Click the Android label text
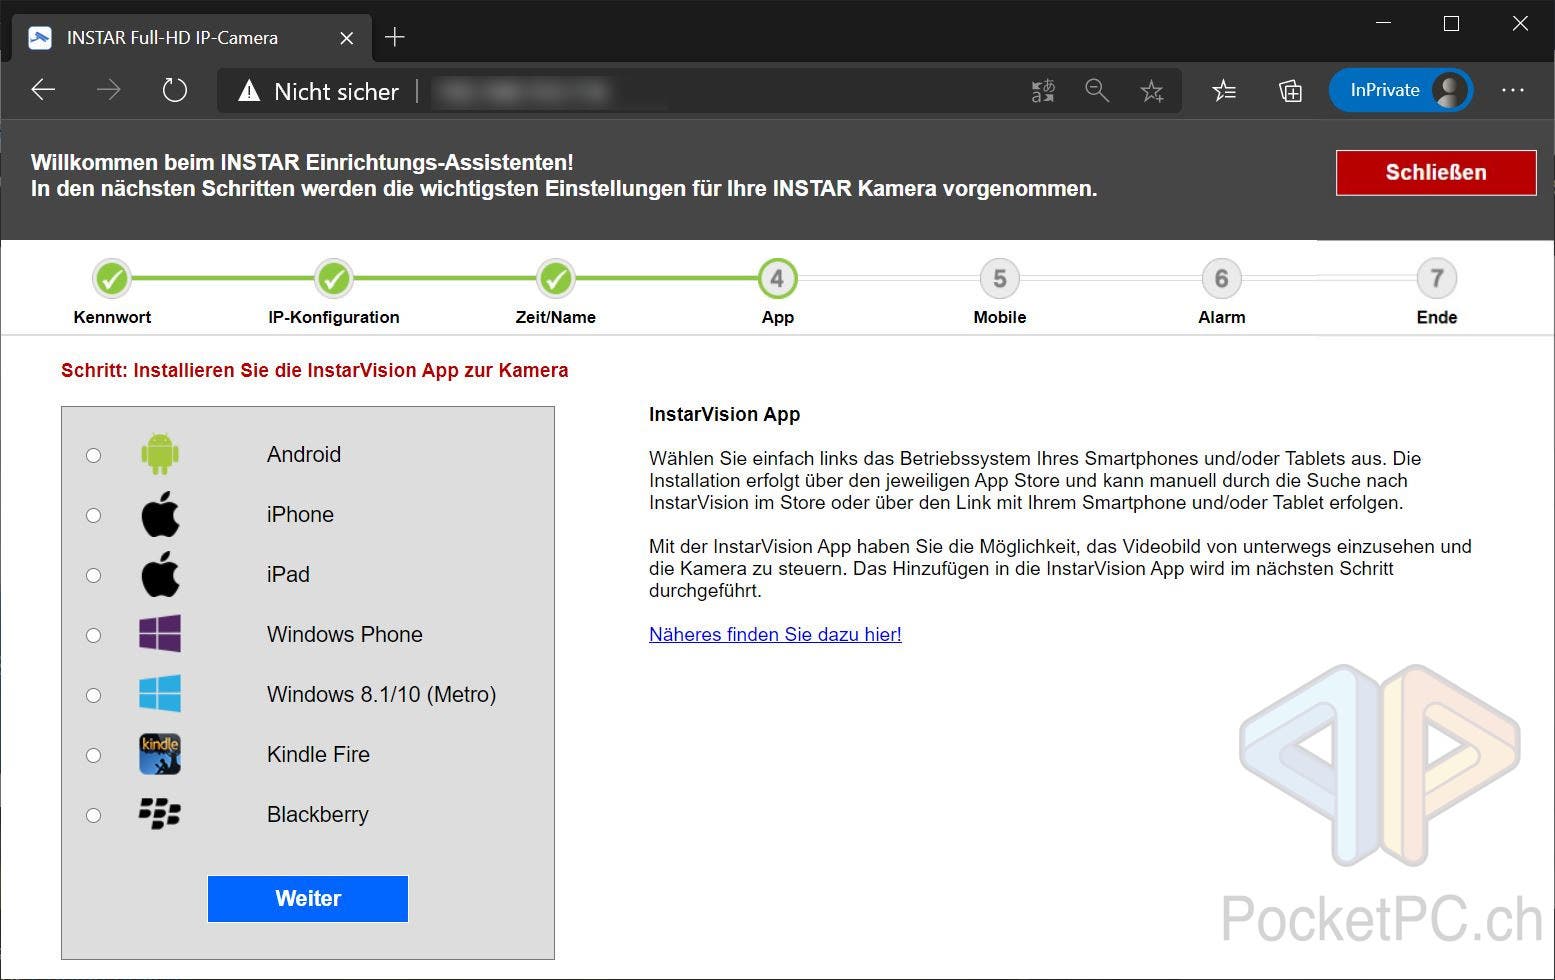Screen dimensions: 1555x980 point(304,454)
